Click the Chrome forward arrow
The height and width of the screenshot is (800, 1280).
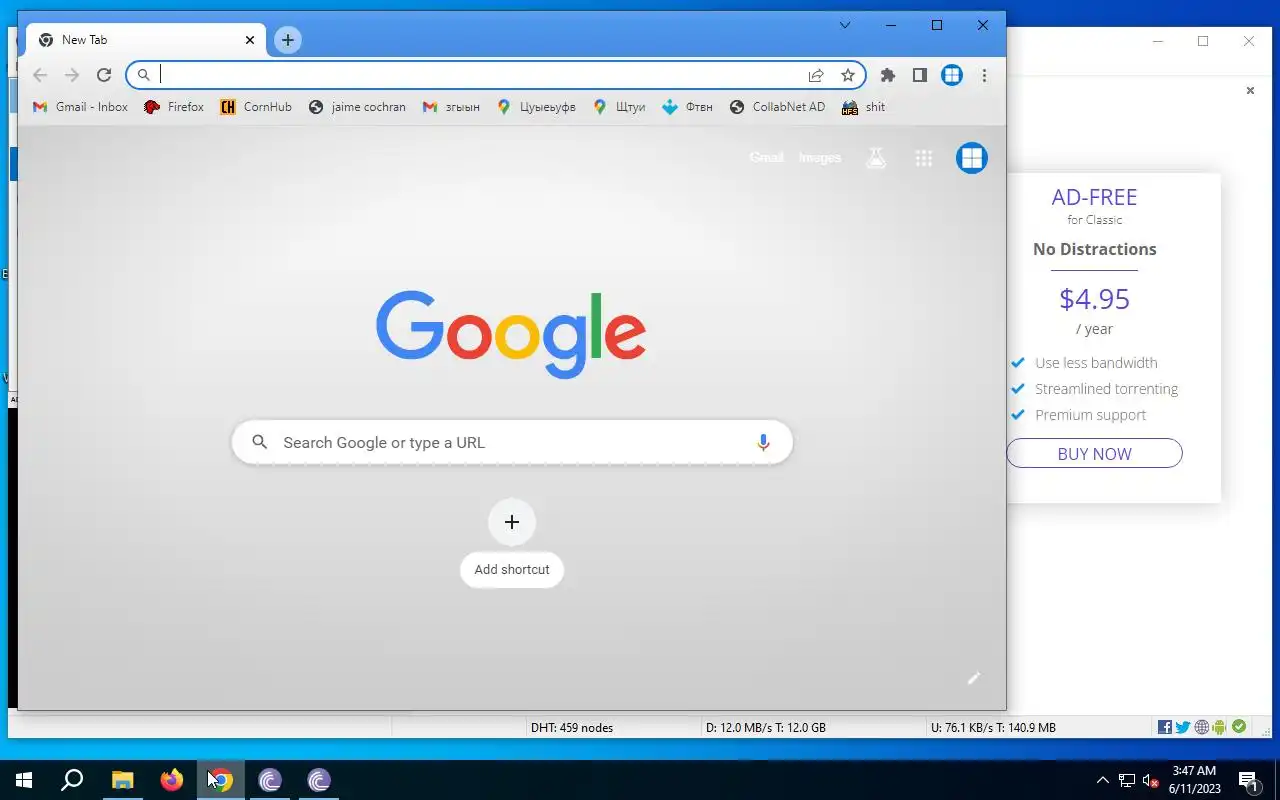[72, 75]
